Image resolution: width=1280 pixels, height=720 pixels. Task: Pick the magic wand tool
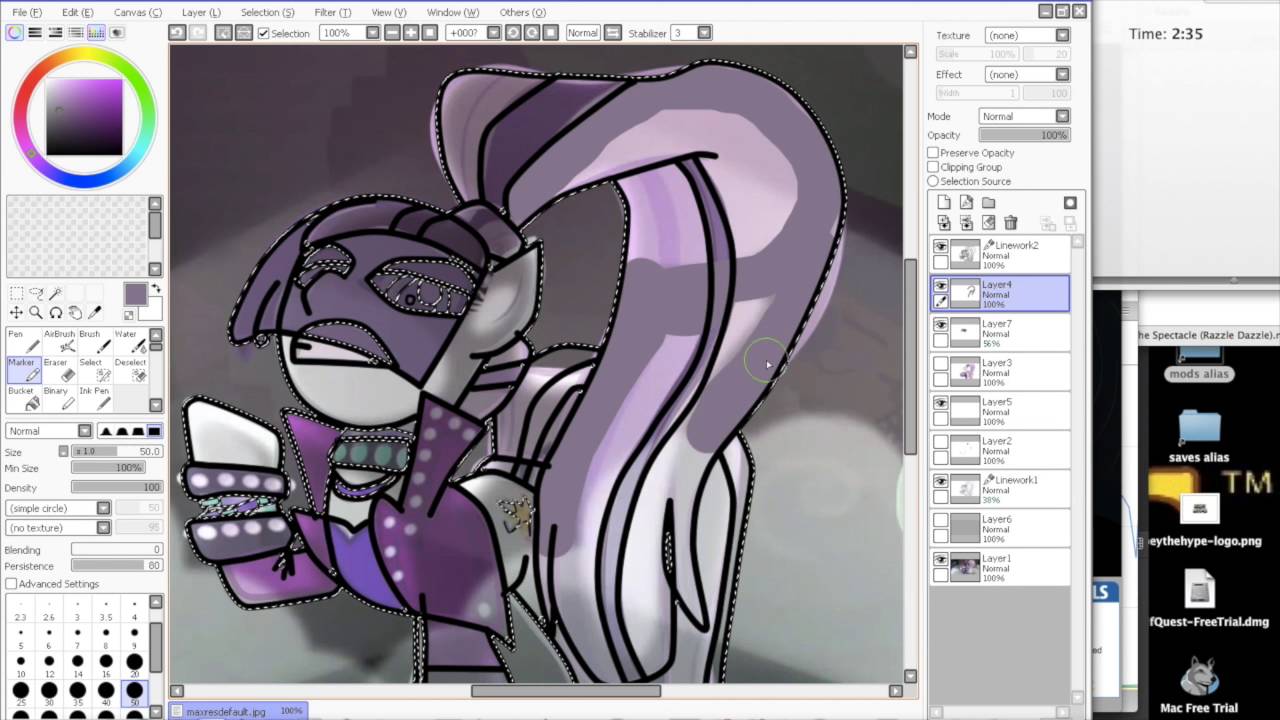coord(55,293)
